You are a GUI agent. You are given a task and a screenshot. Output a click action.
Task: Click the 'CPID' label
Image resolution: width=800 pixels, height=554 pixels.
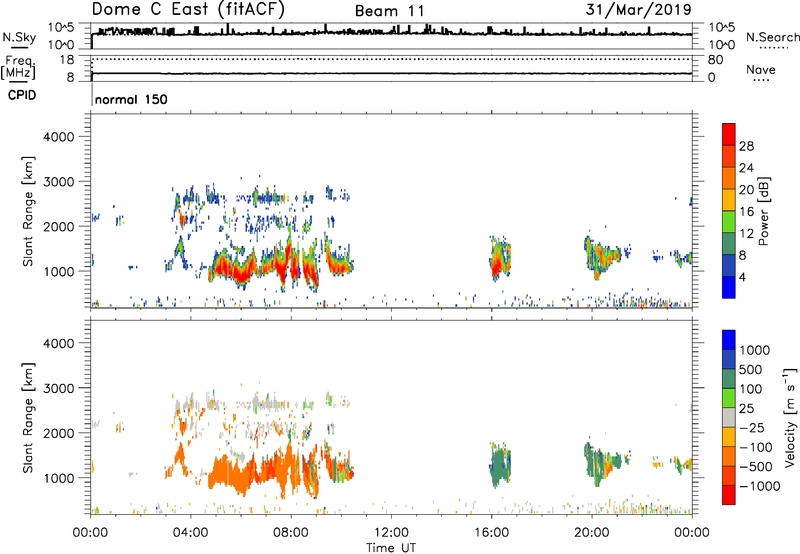click(x=22, y=95)
